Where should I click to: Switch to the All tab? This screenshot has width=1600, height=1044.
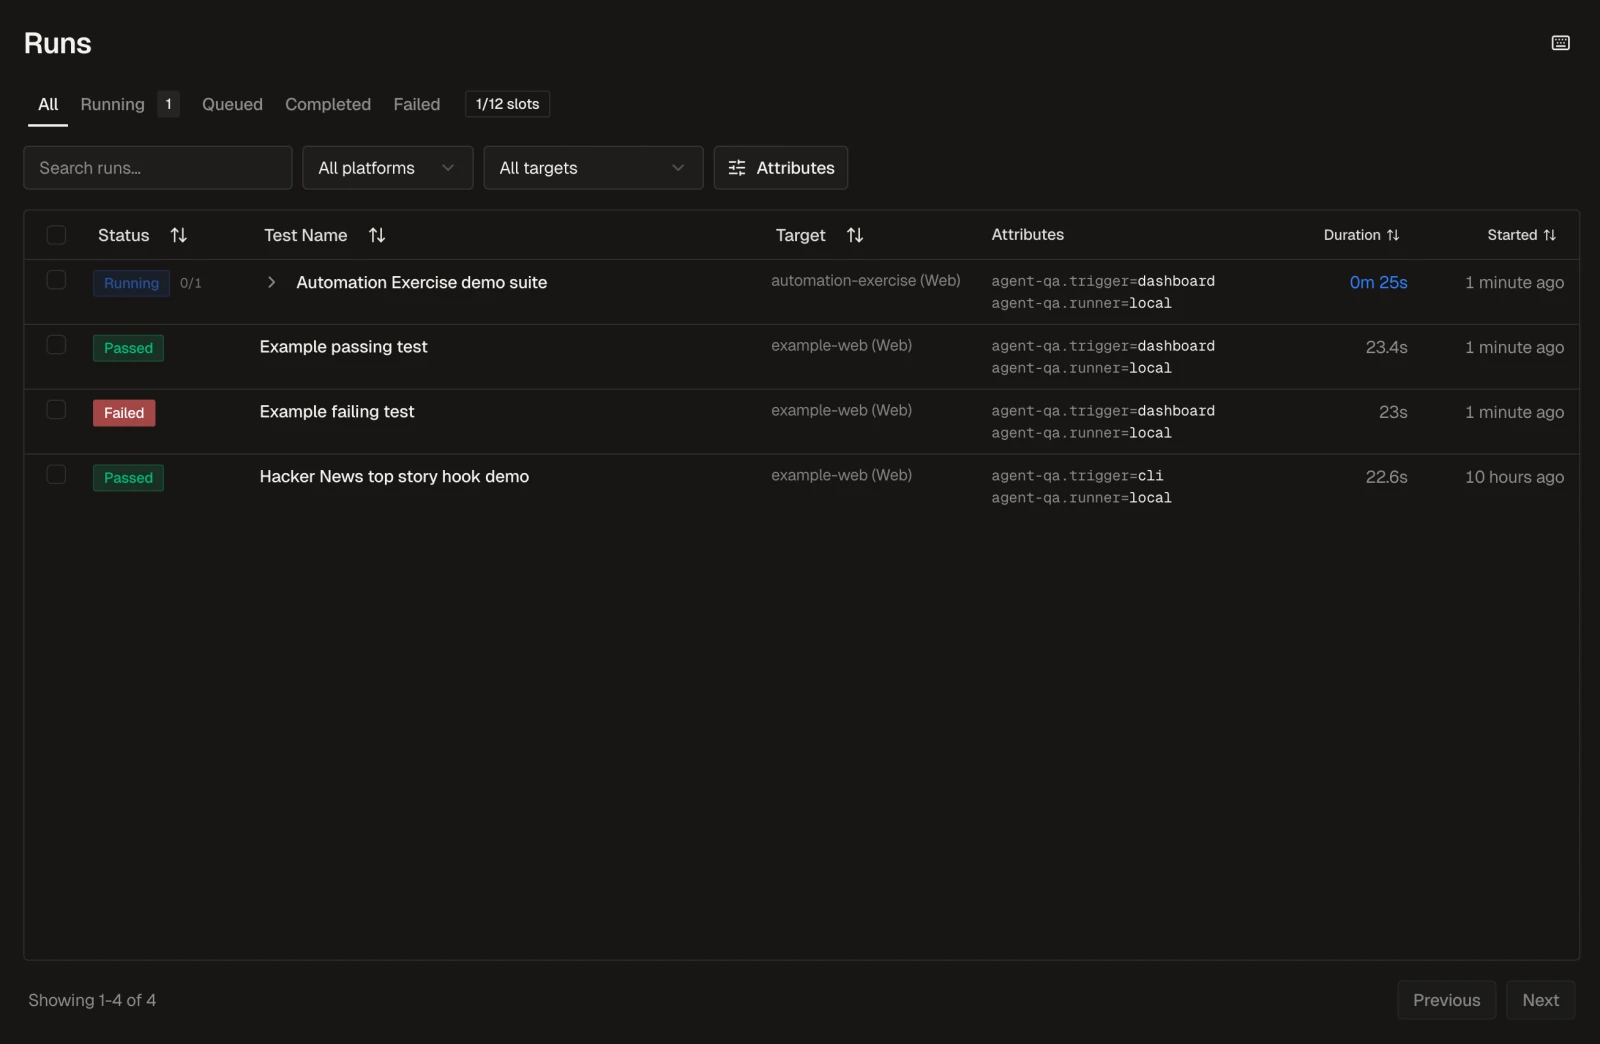(x=48, y=104)
